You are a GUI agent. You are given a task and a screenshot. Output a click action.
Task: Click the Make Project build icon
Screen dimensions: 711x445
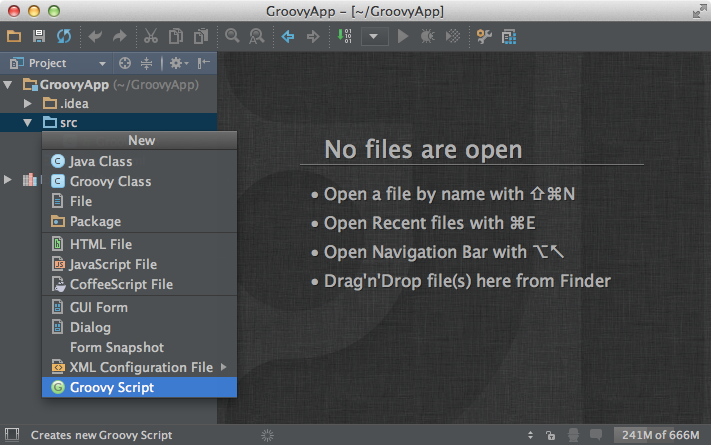click(x=345, y=36)
